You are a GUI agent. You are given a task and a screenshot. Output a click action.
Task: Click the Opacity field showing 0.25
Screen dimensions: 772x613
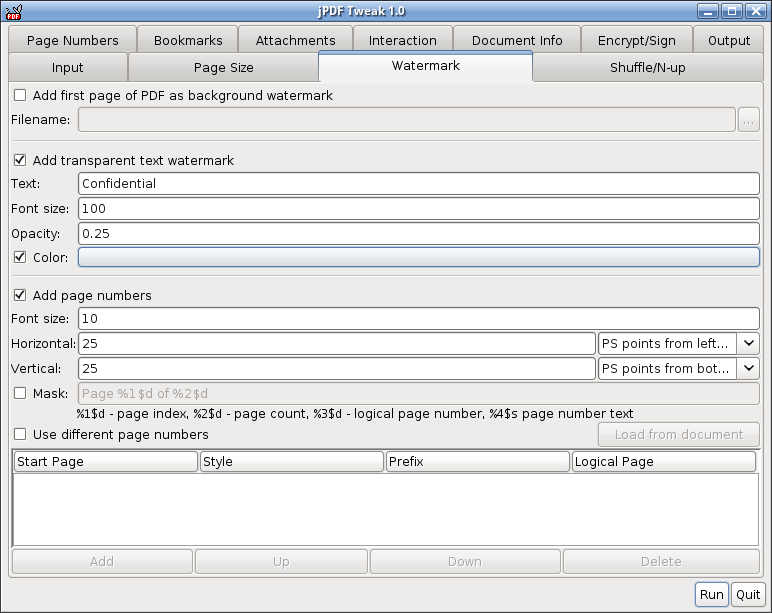coord(419,233)
